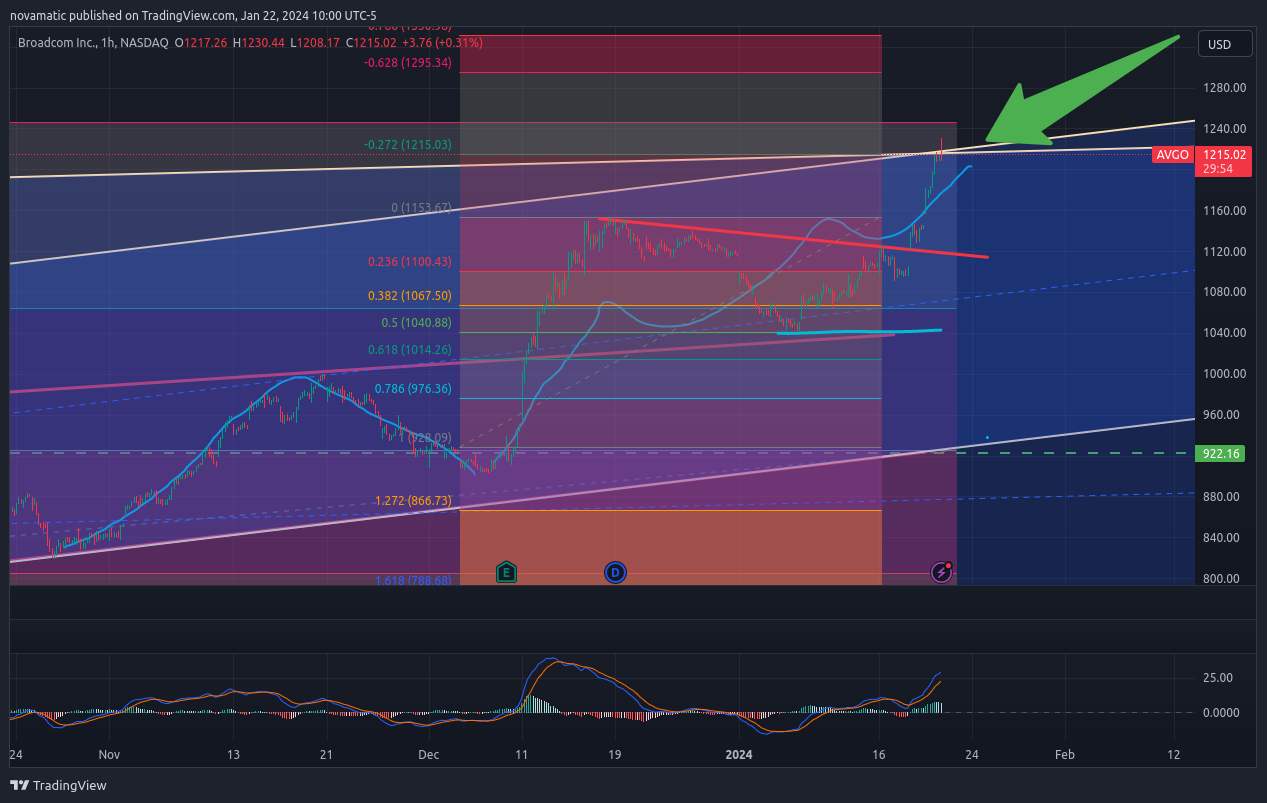This screenshot has width=1267, height=803.
Task: Click the Fib level 0.786 (976.36) label
Action: (413, 389)
